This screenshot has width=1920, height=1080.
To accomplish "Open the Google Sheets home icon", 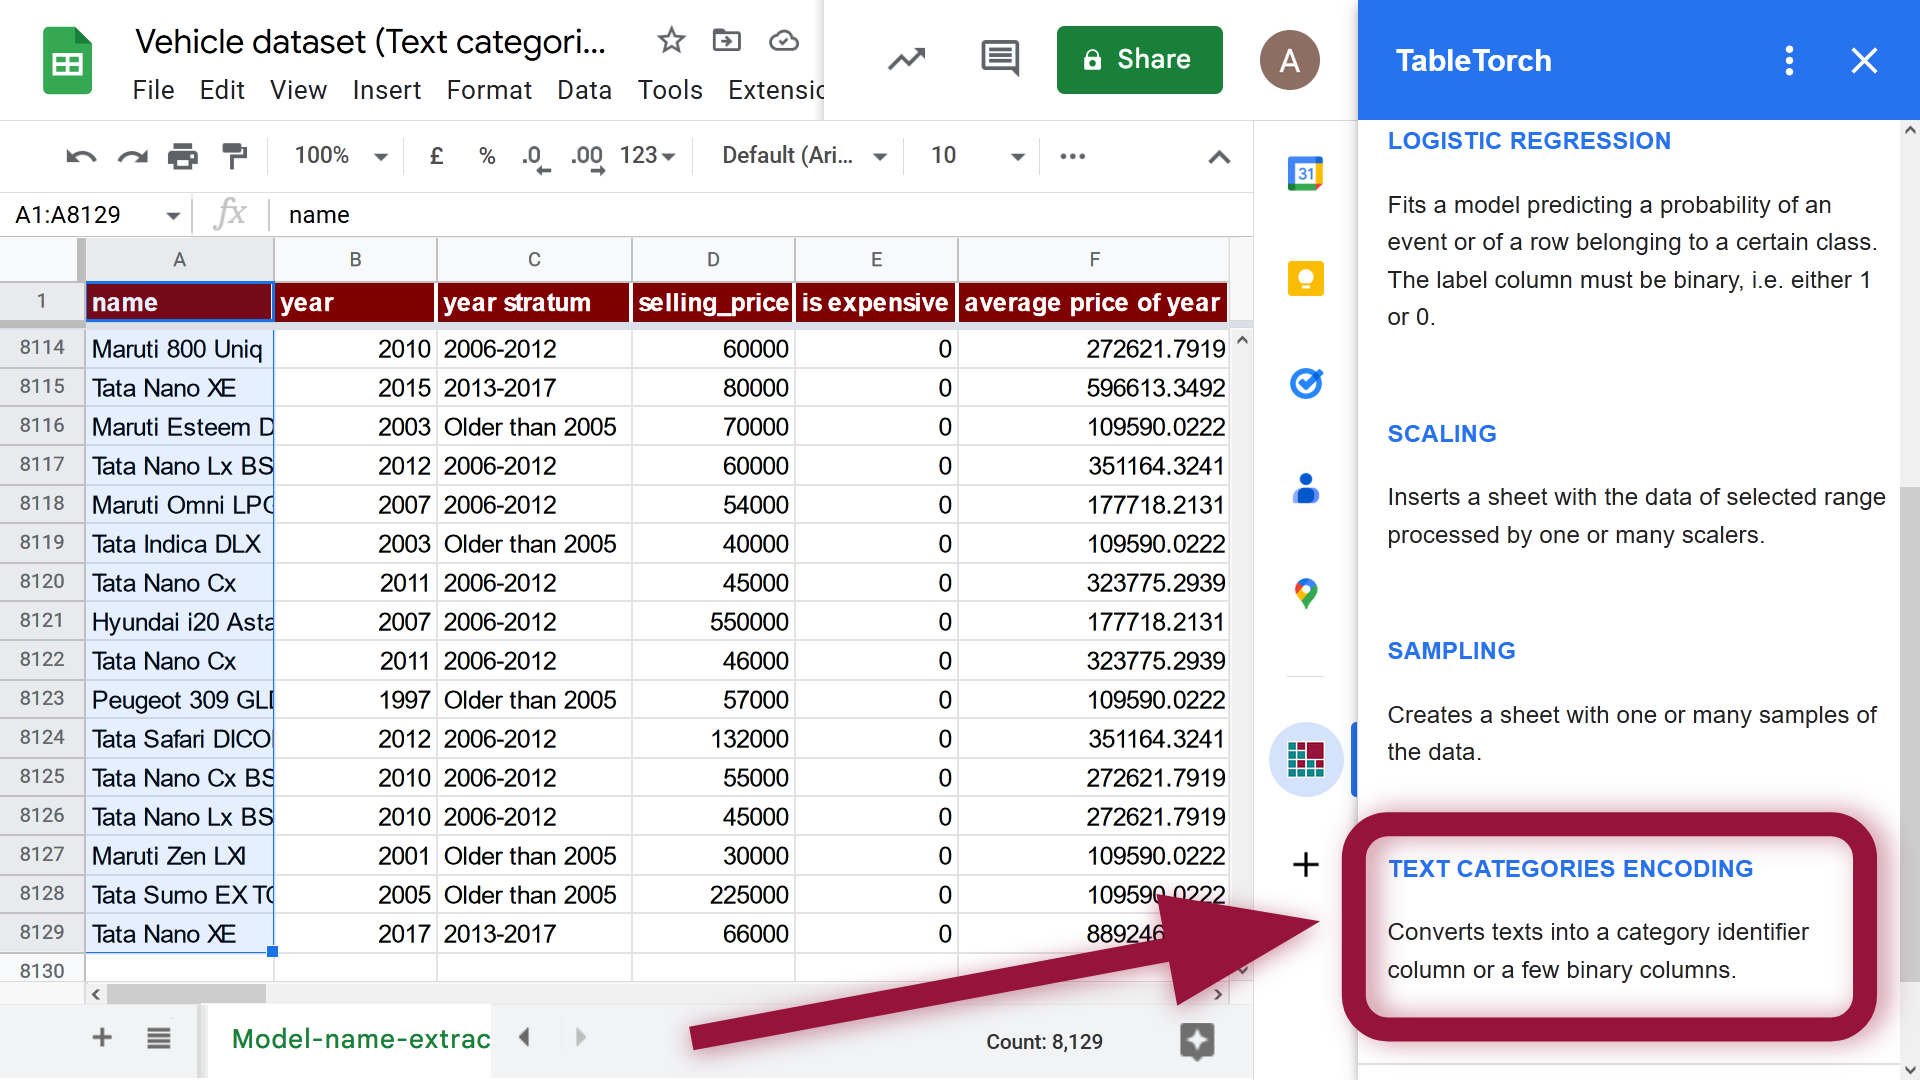I will click(x=67, y=62).
